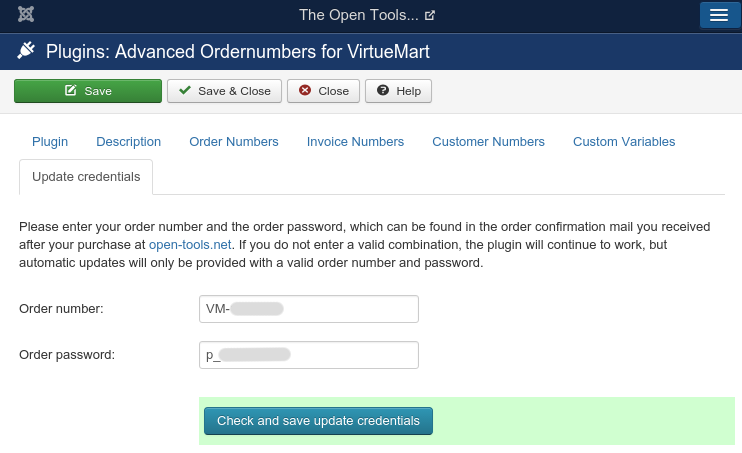Image resolution: width=742 pixels, height=453 pixels.
Task: Click the external link icon beside site title
Action: tap(430, 16)
